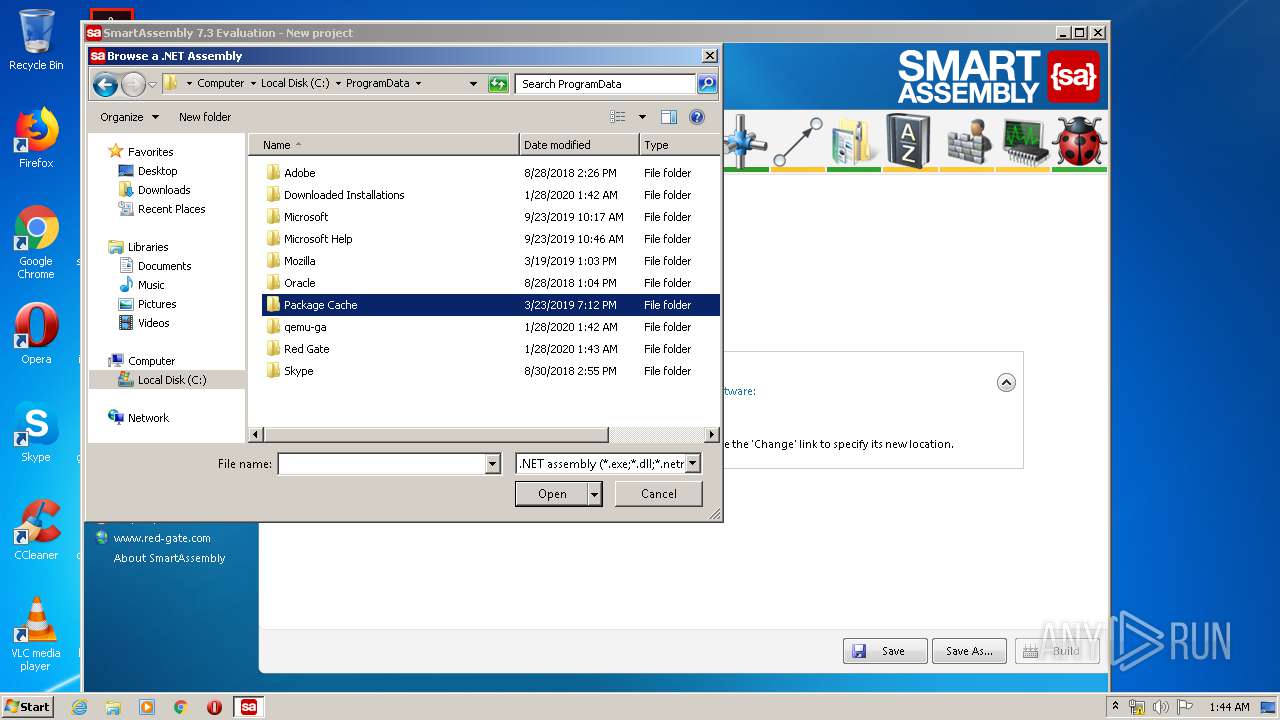The height and width of the screenshot is (720, 1280).
Task: Select Recent Places in navigation pane
Action: coord(171,209)
